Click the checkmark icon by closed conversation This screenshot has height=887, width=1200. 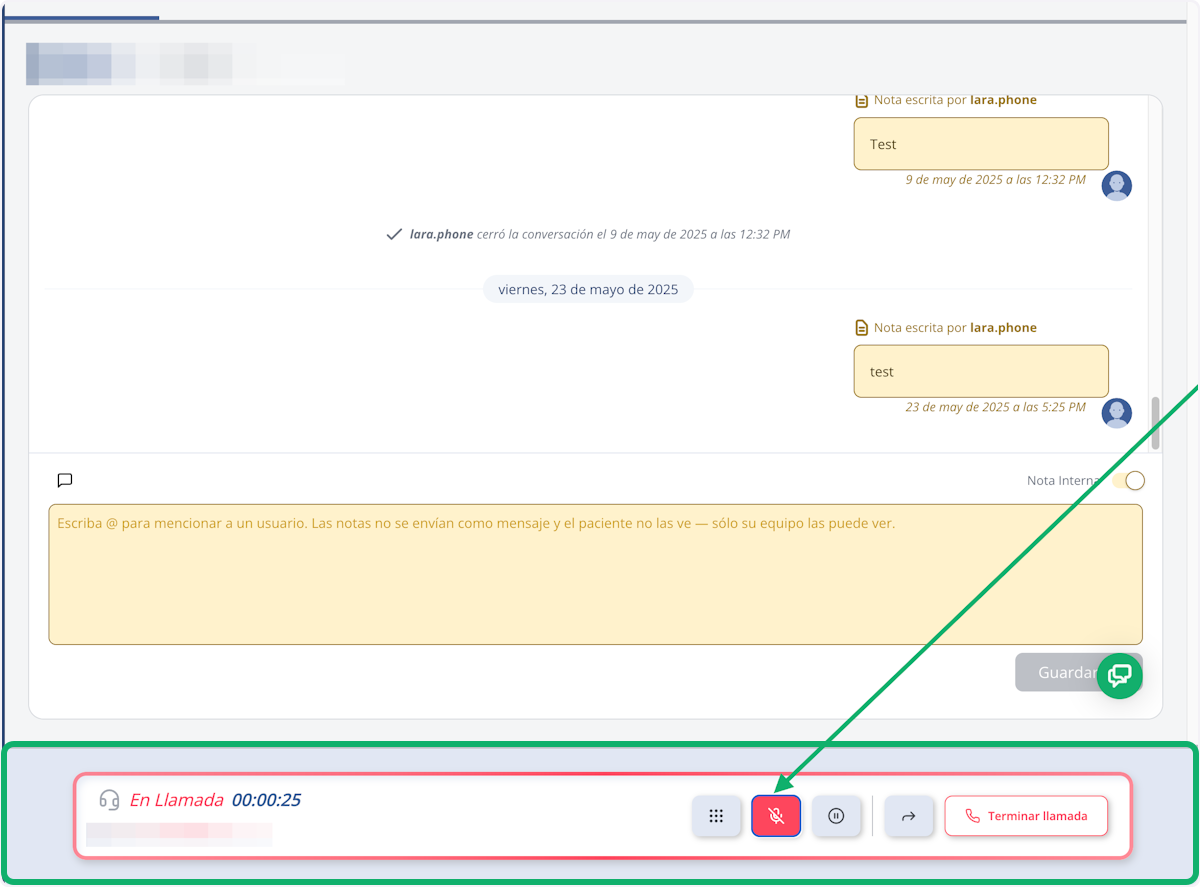point(394,234)
